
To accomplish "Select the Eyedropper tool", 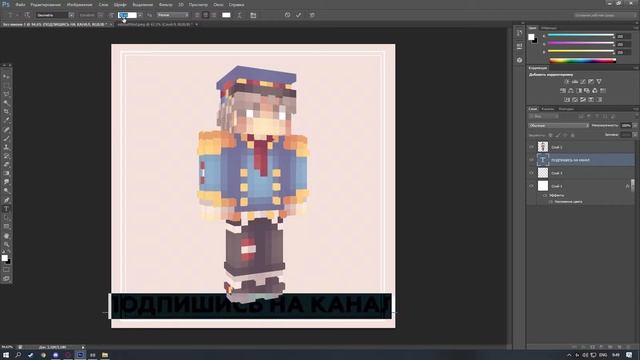I will tap(6, 120).
